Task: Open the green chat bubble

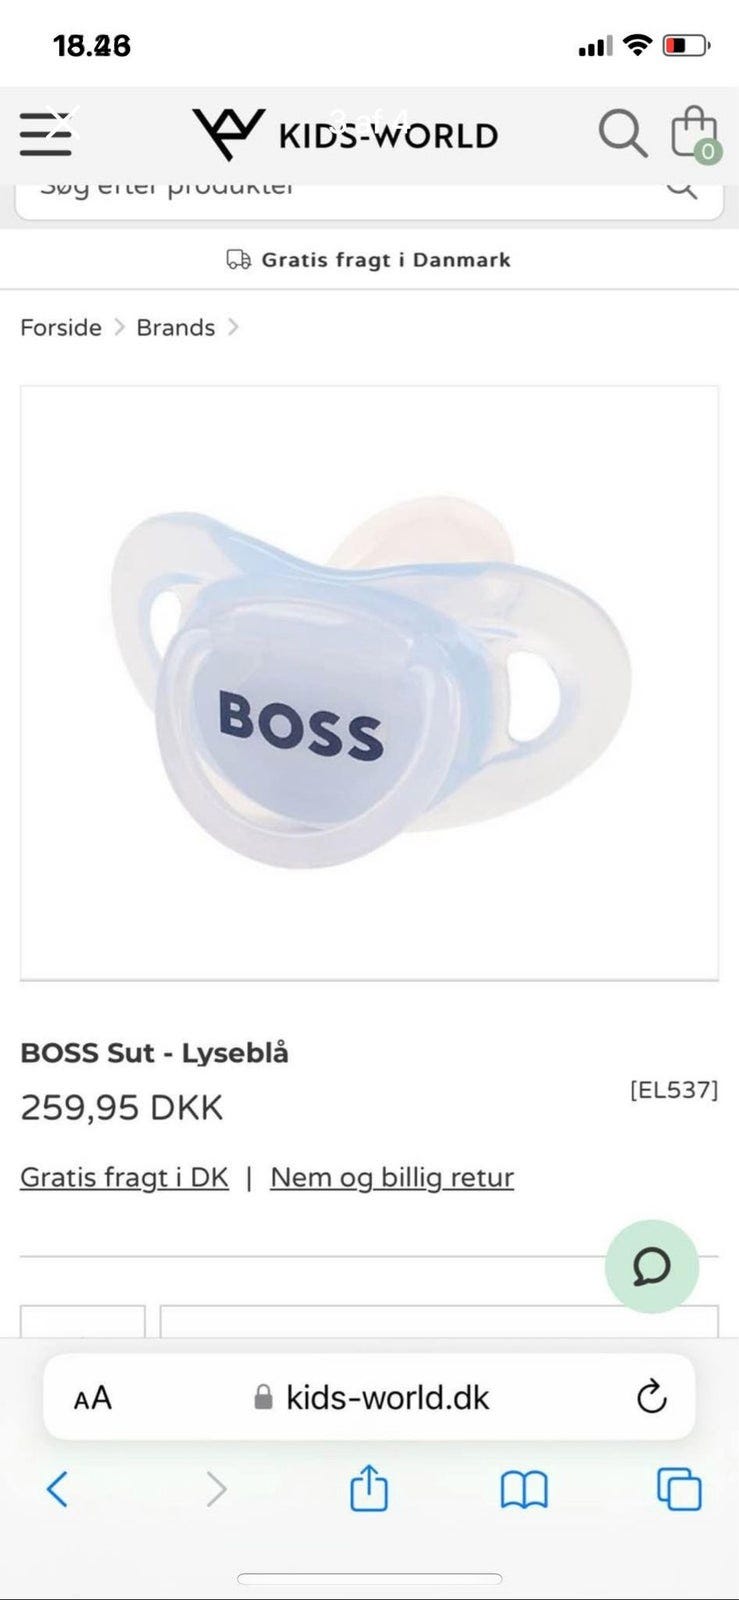Action: click(652, 1266)
